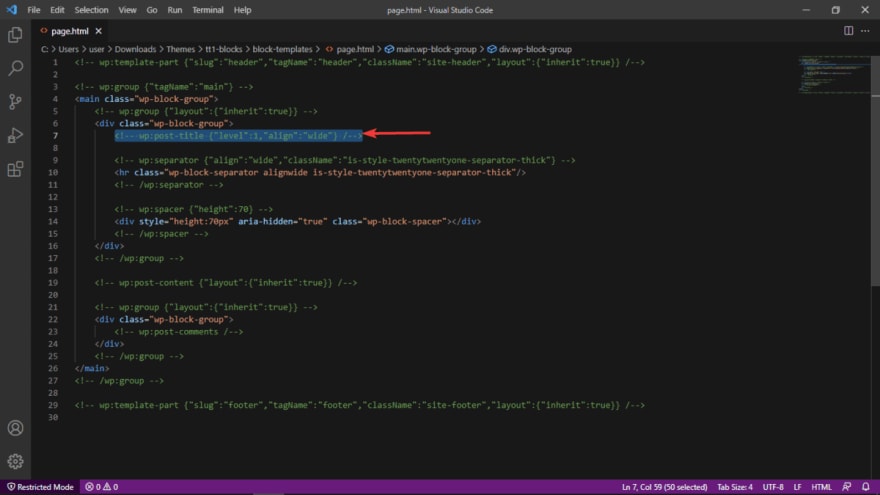The height and width of the screenshot is (495, 880).
Task: Open the Source Control view
Action: (15, 102)
